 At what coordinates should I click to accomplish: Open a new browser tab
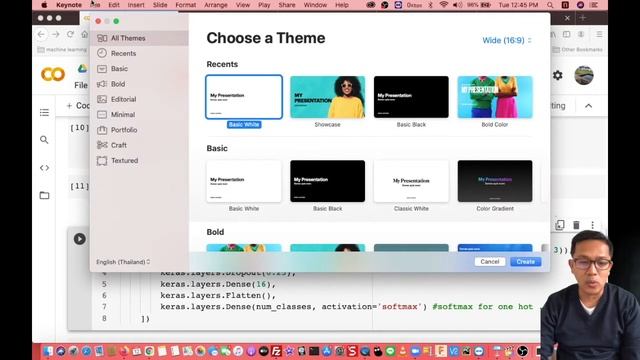point(583,18)
